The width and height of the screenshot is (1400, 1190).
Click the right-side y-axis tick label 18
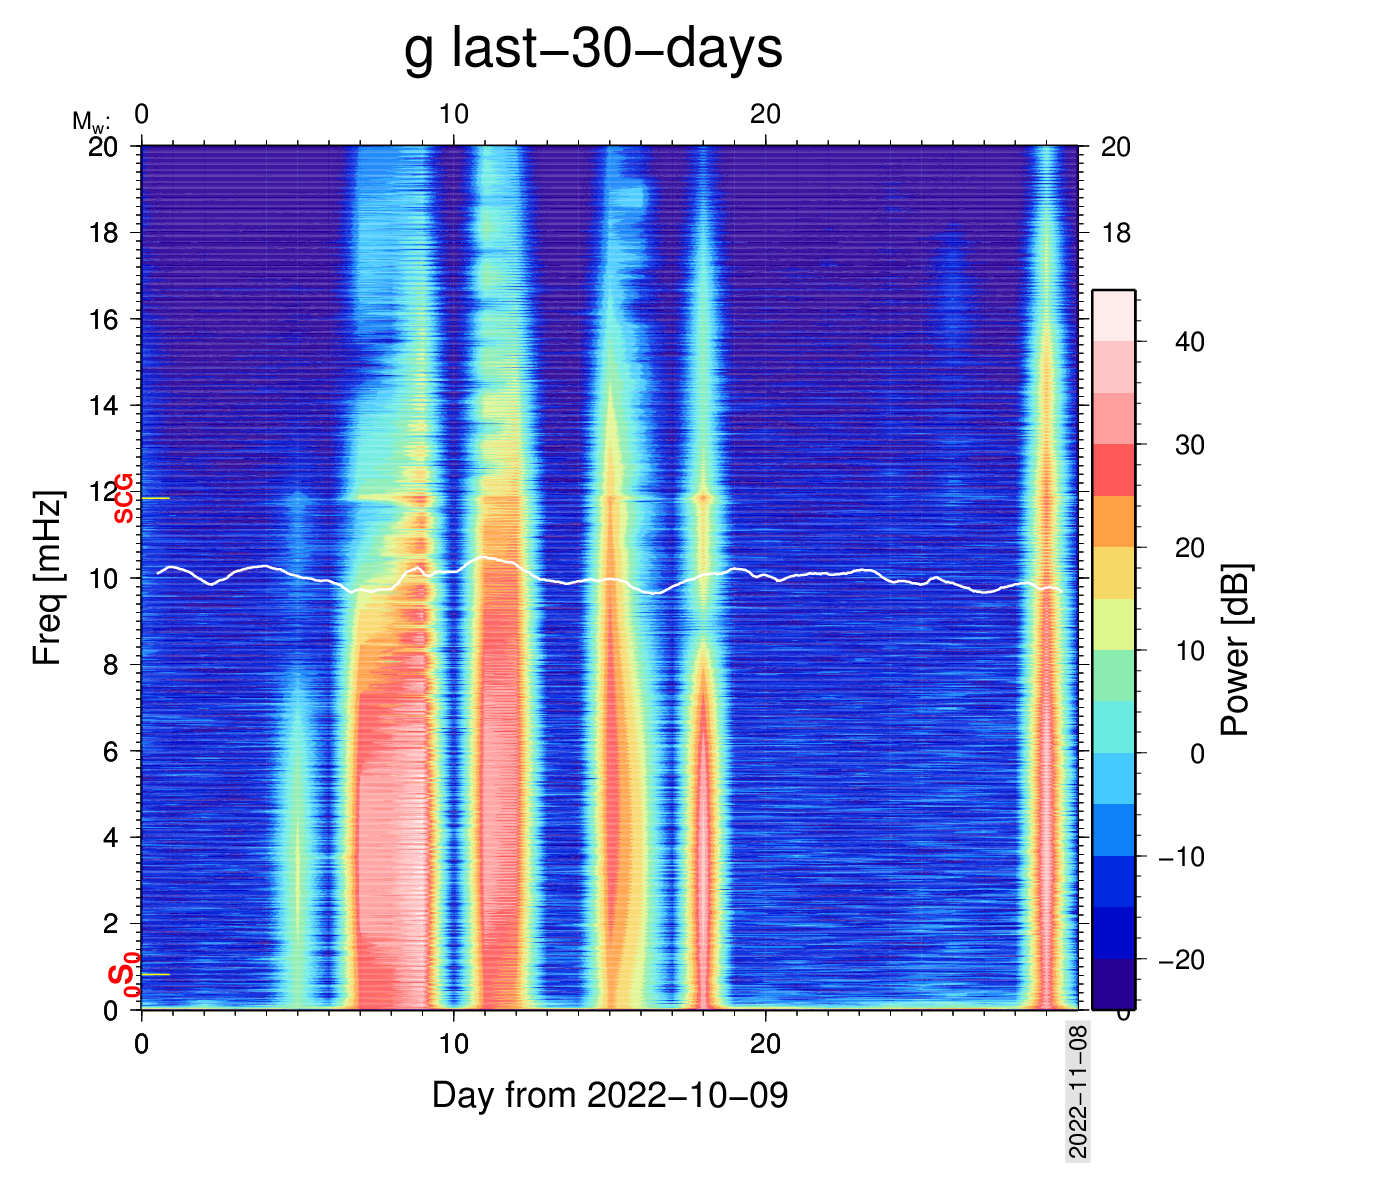(1116, 233)
